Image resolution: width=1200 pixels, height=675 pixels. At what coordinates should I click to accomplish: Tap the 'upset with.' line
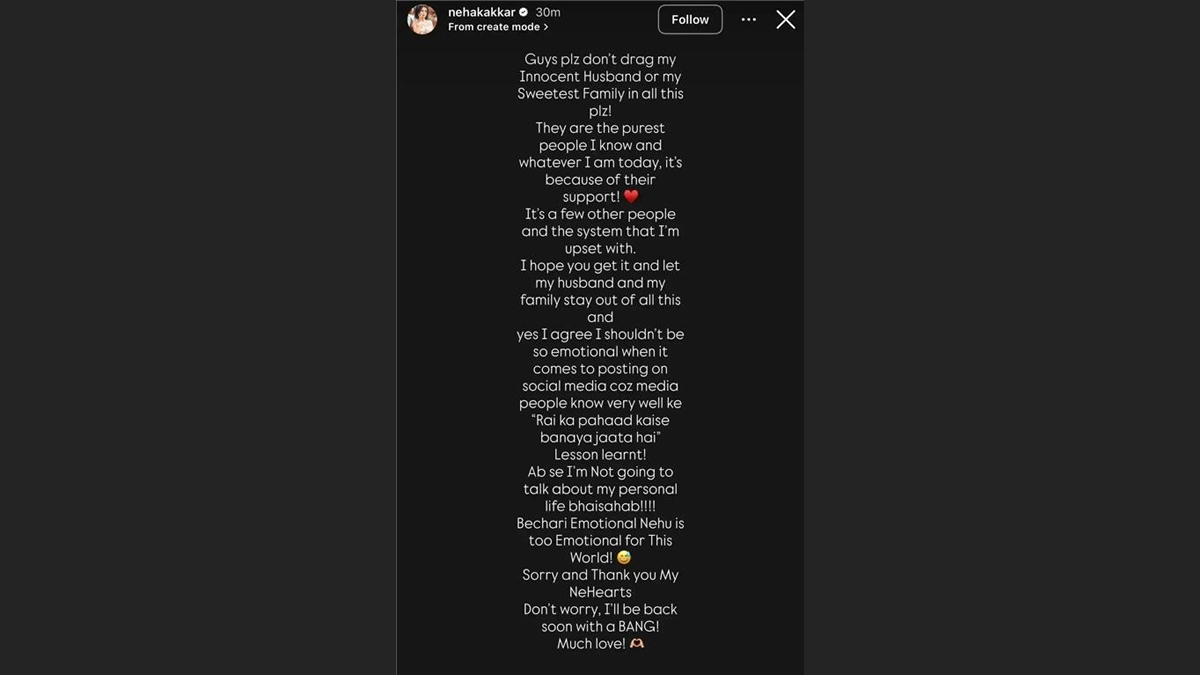(x=600, y=248)
